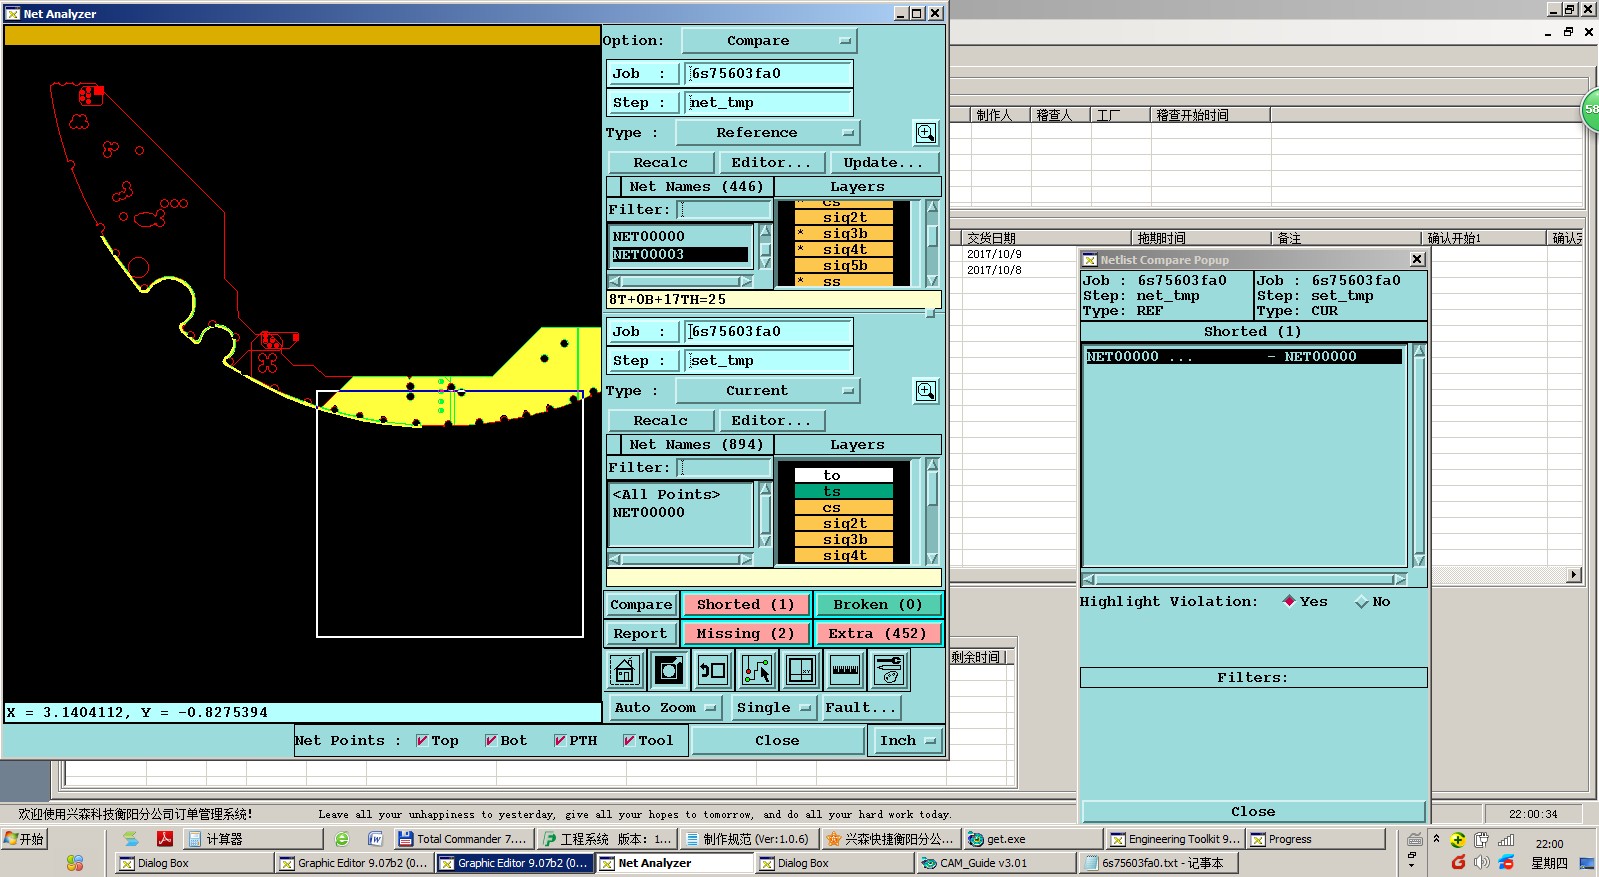Click Close at the bottom of Net Analyzer
1599x877 pixels.
[777, 741]
